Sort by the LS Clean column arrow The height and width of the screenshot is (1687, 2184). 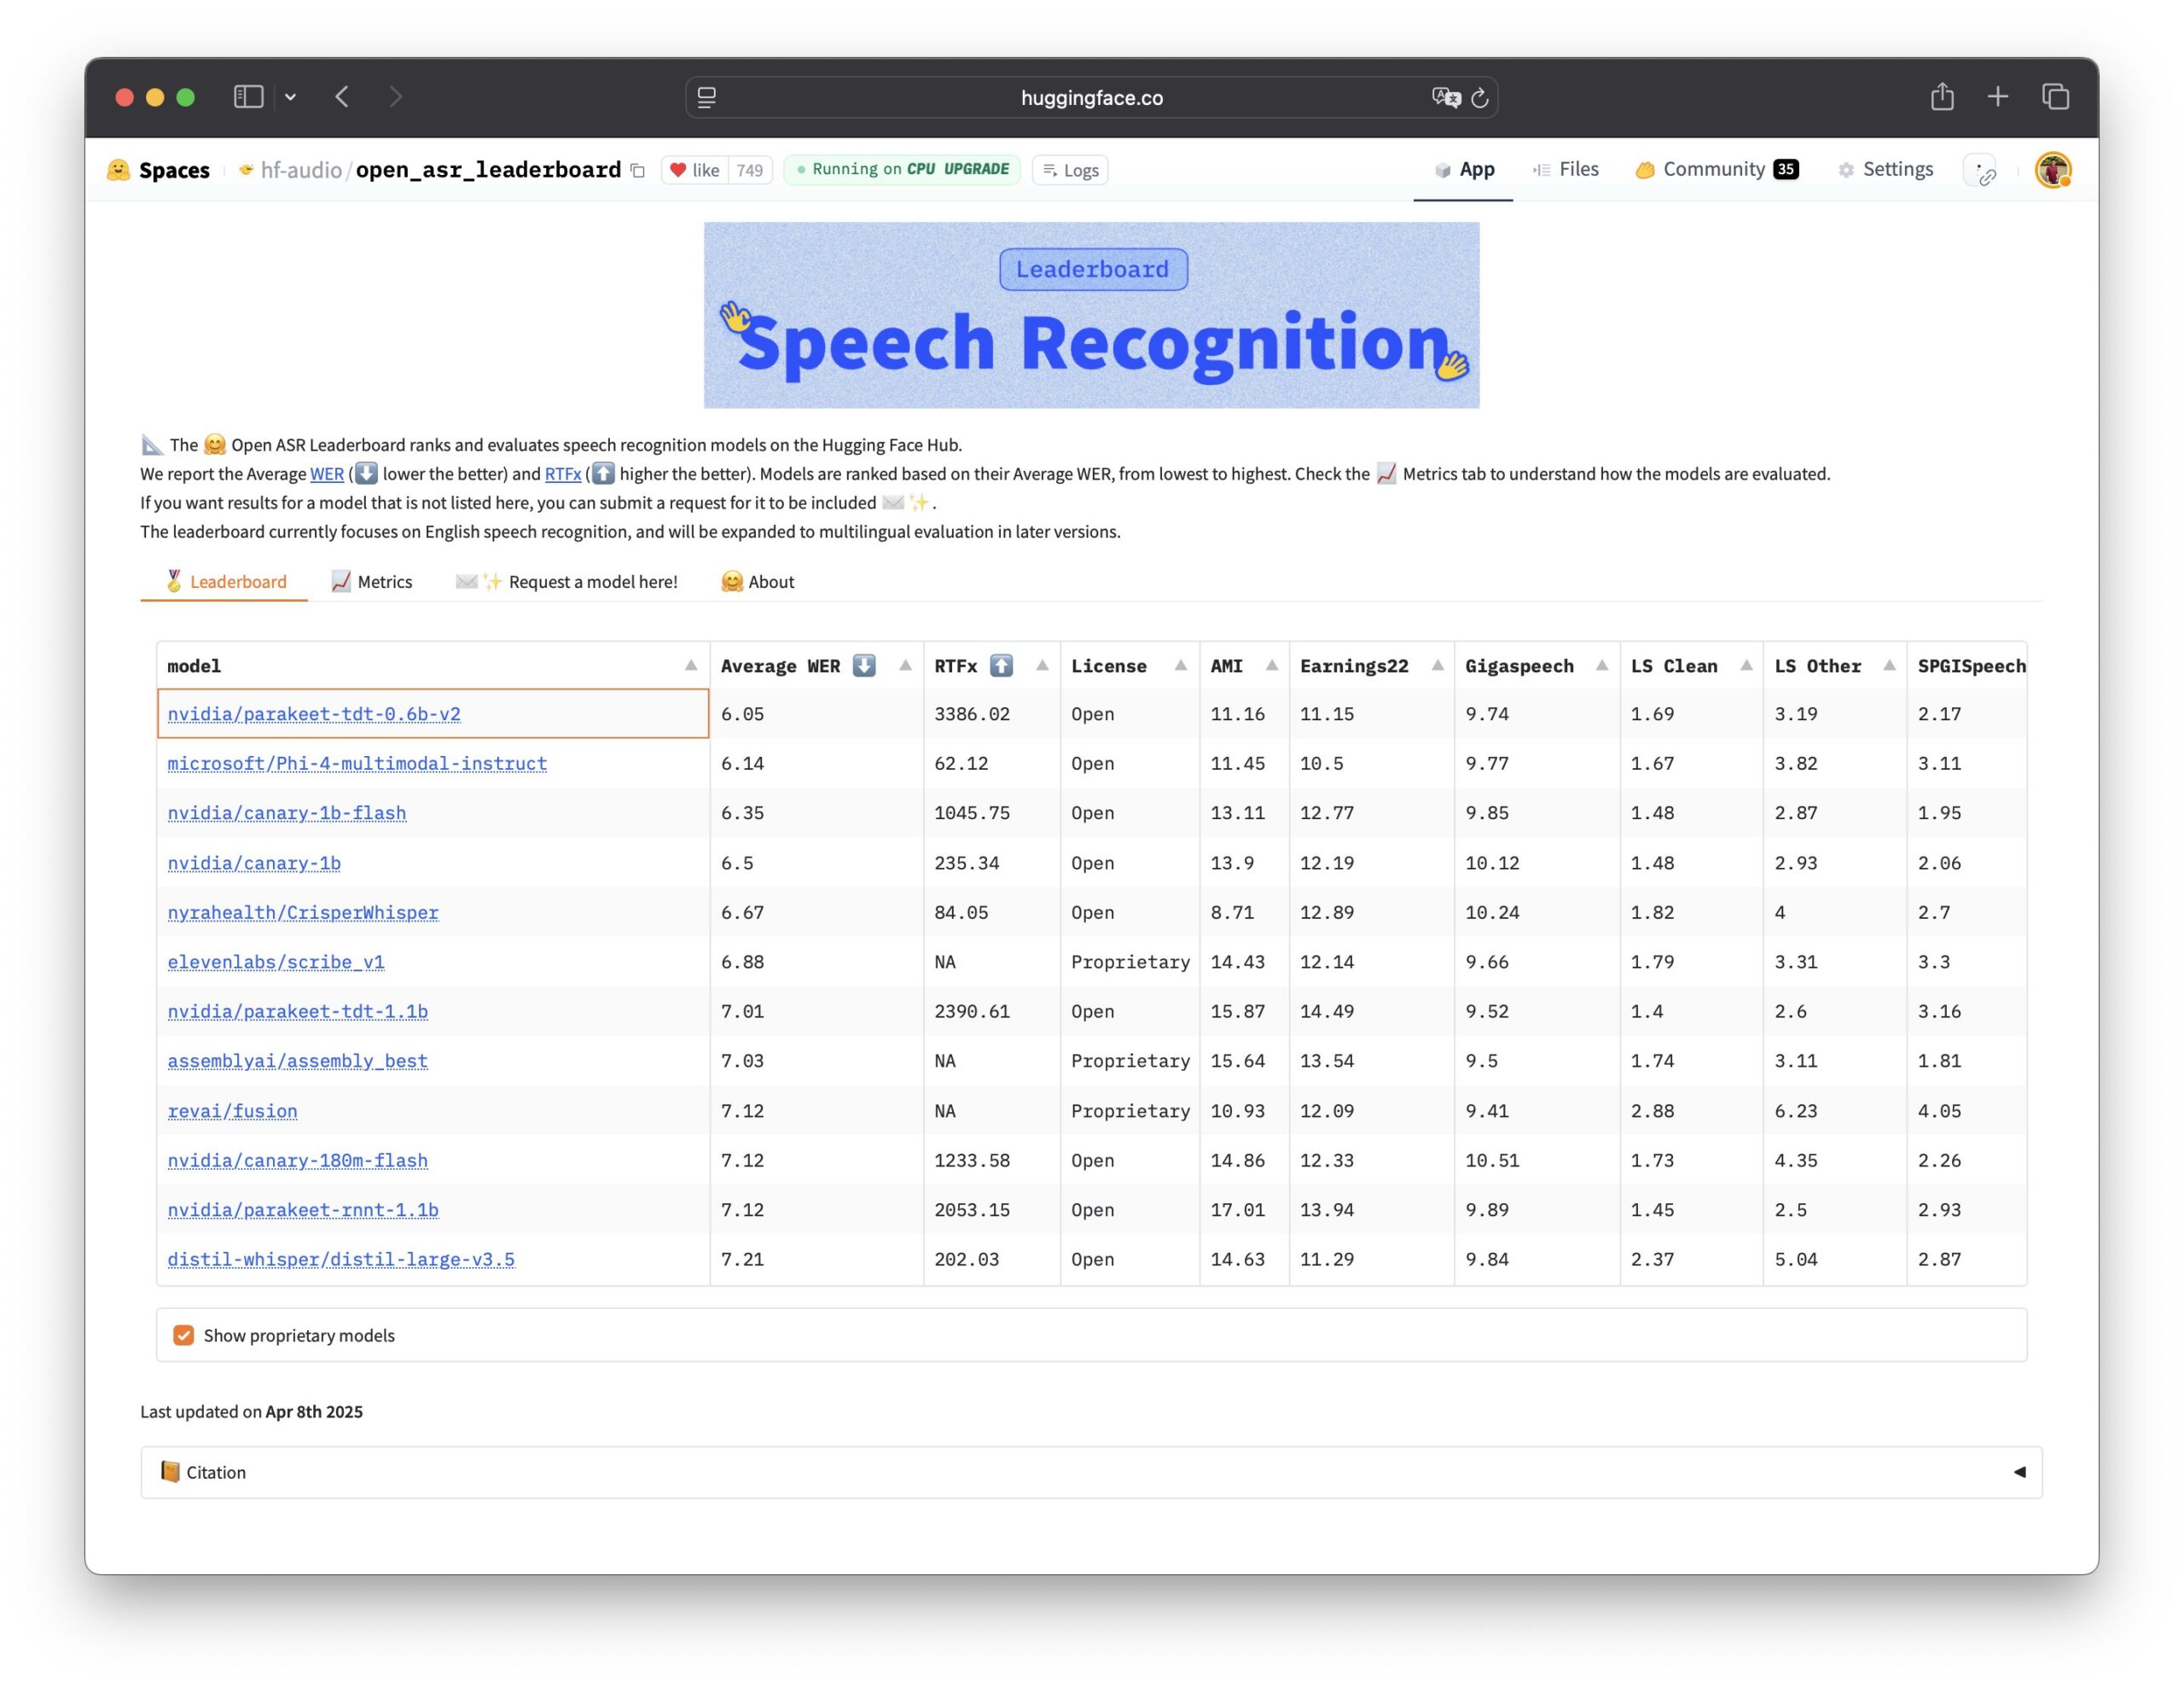tap(1746, 666)
